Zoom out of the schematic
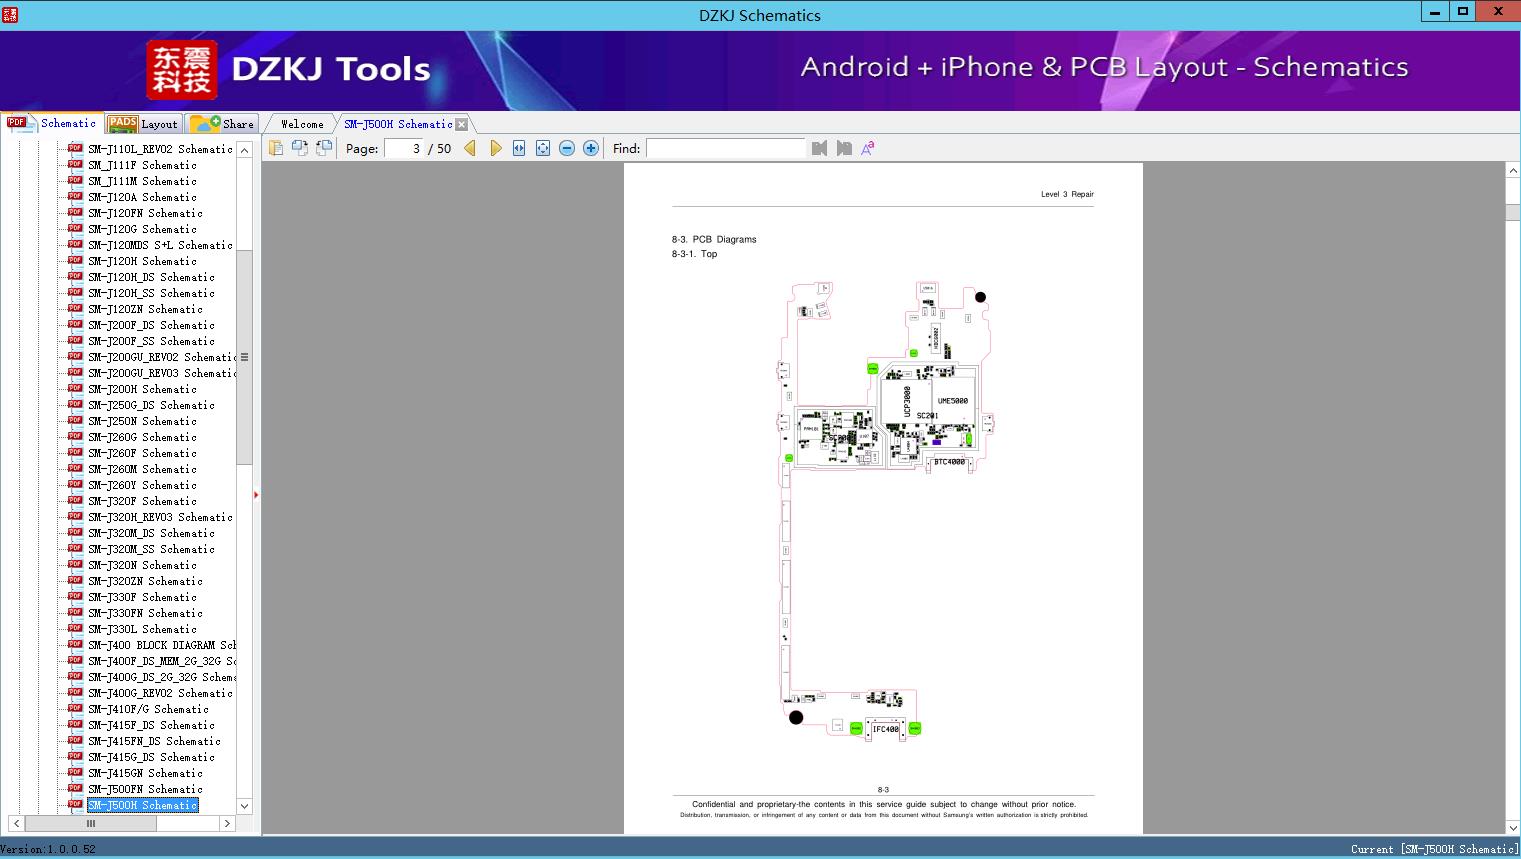This screenshot has width=1521, height=859. [x=567, y=148]
